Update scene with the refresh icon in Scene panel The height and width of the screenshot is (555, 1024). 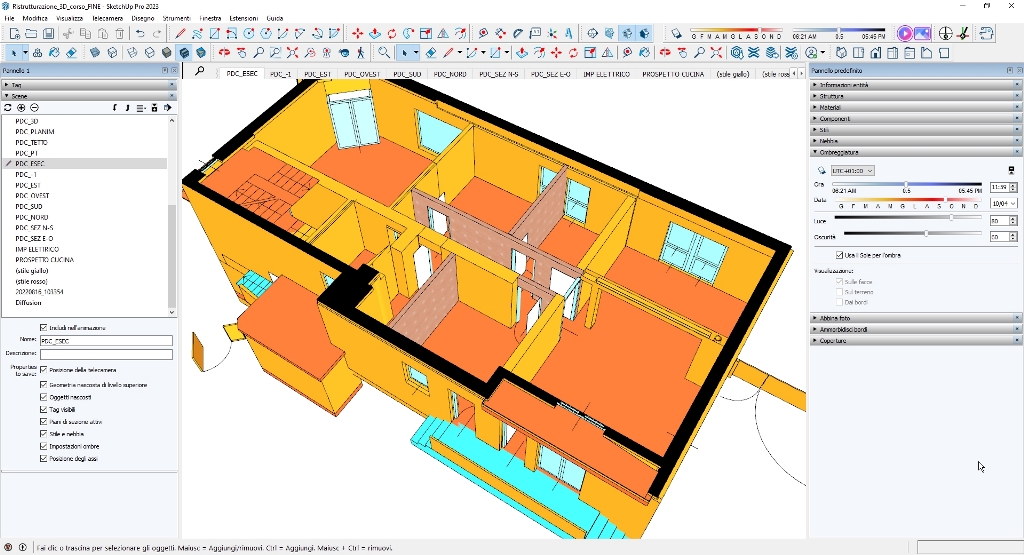pos(8,108)
